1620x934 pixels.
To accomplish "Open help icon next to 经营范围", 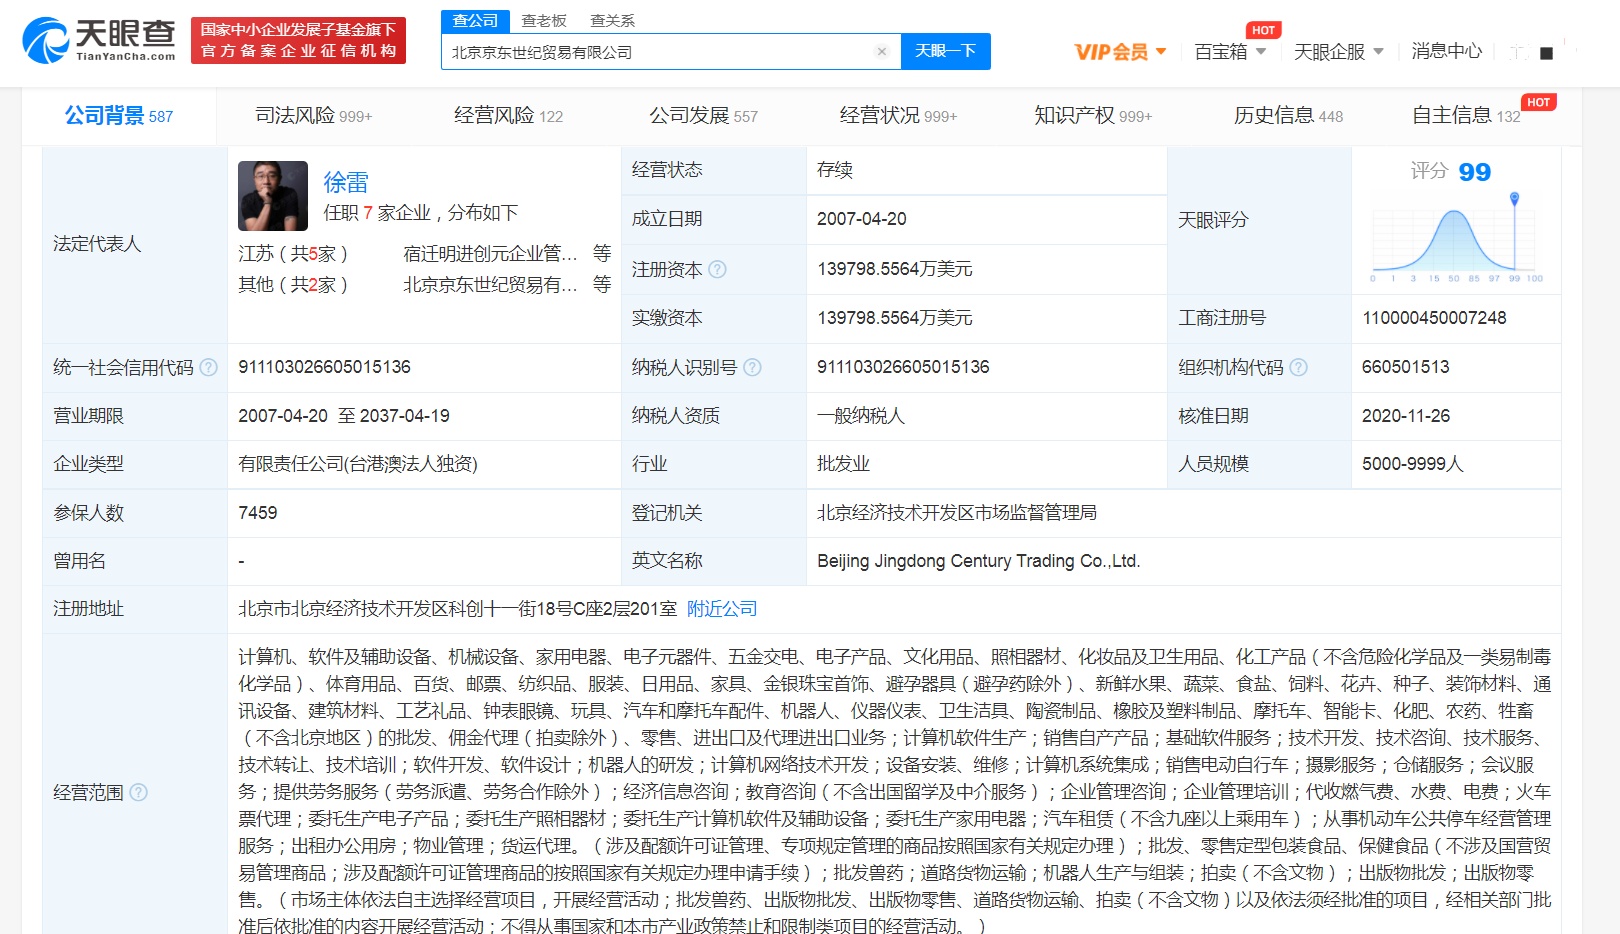I will coord(138,793).
